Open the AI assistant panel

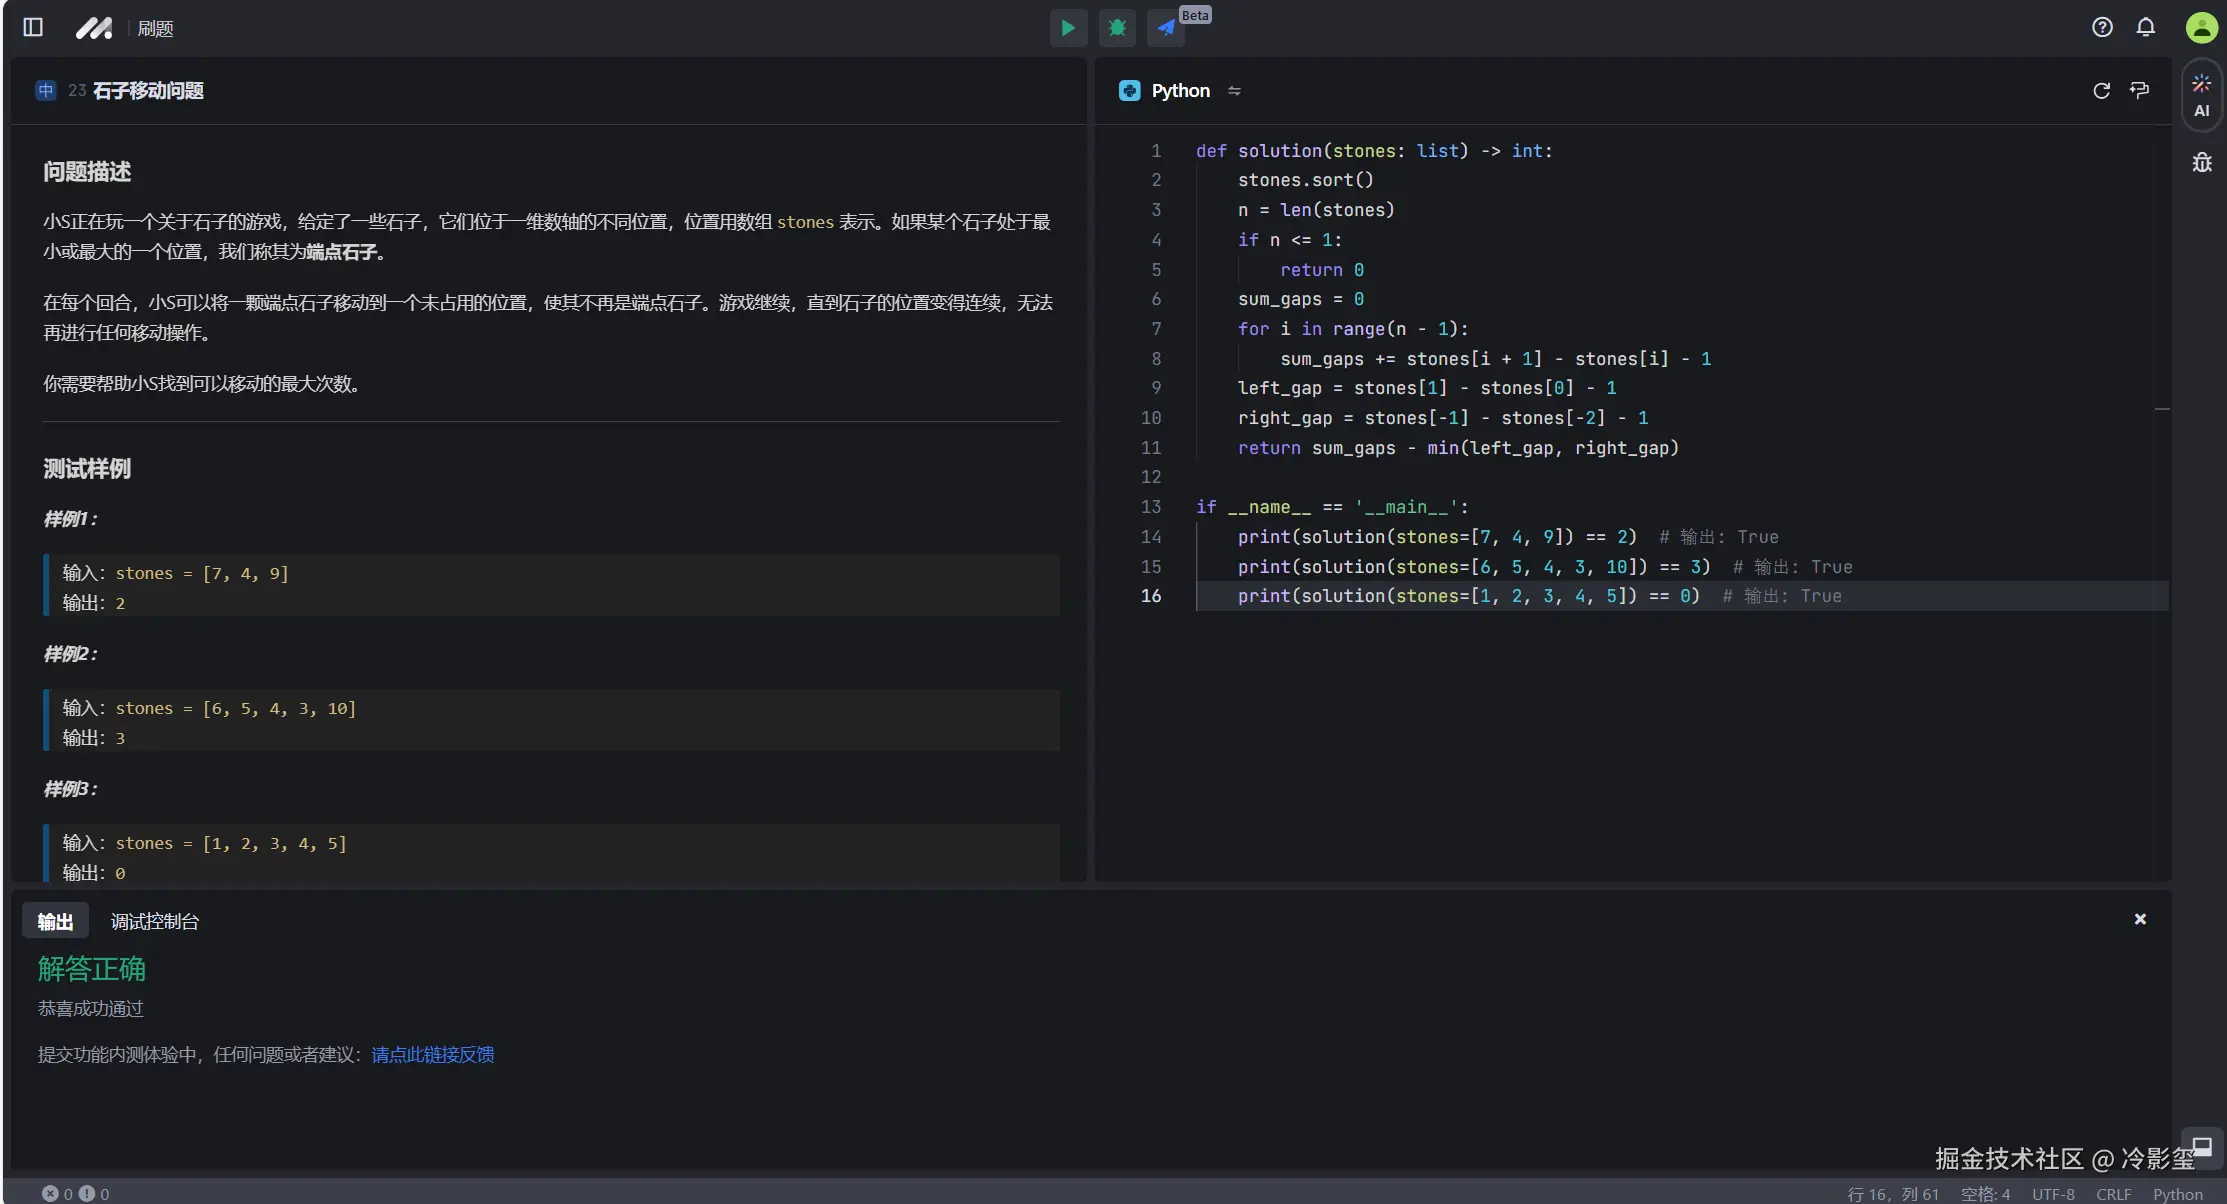coord(2201,96)
